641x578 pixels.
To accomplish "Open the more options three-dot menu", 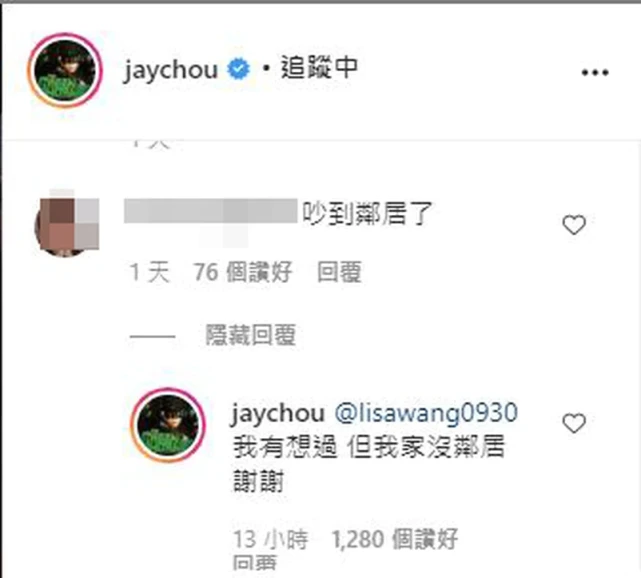I will [x=595, y=73].
